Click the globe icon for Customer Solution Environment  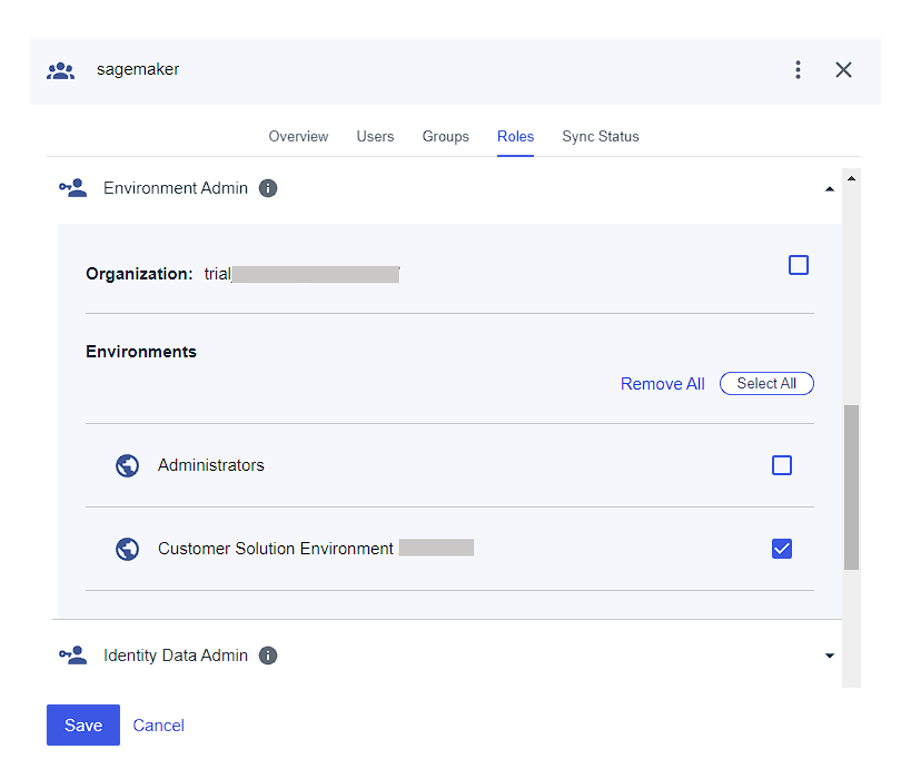[x=127, y=548]
